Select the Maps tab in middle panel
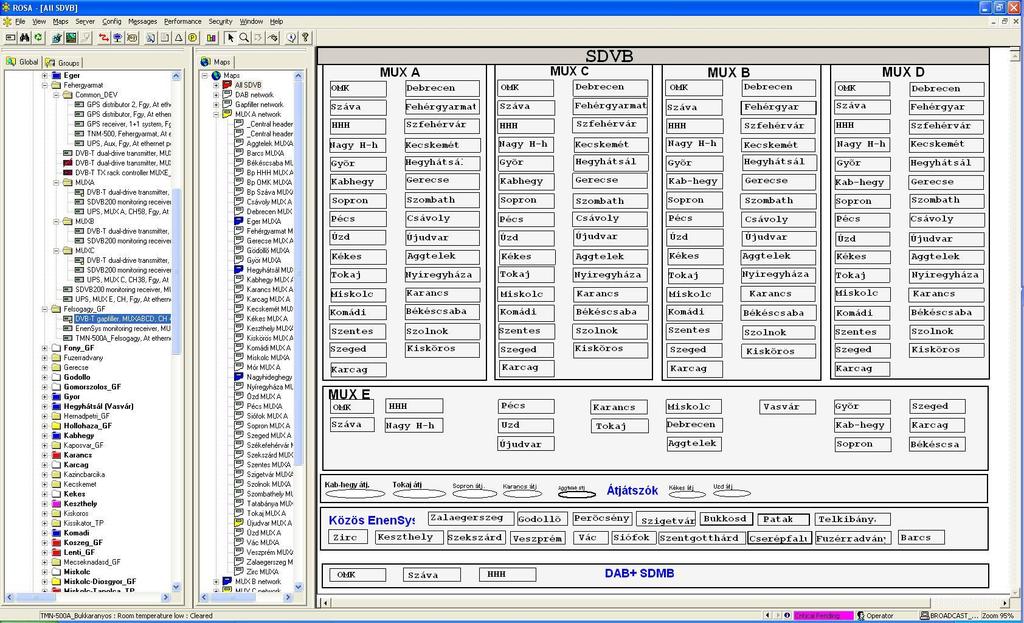1024x623 pixels. point(217,62)
